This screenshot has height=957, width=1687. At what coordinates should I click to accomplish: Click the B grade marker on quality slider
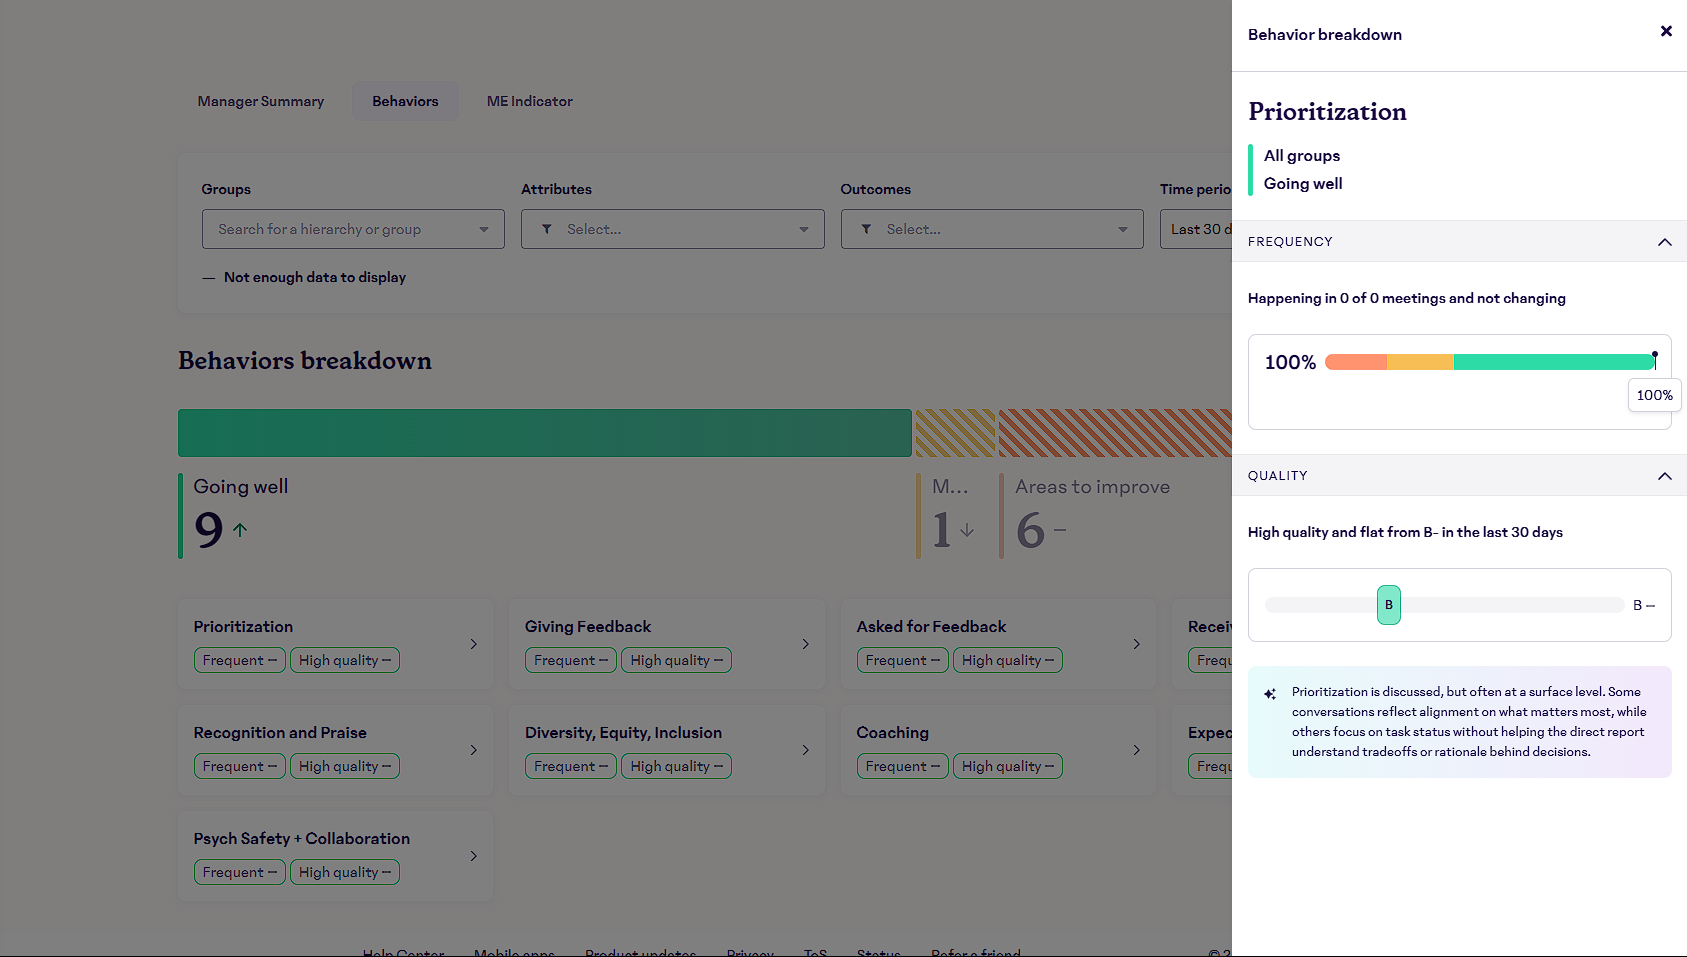1388,605
